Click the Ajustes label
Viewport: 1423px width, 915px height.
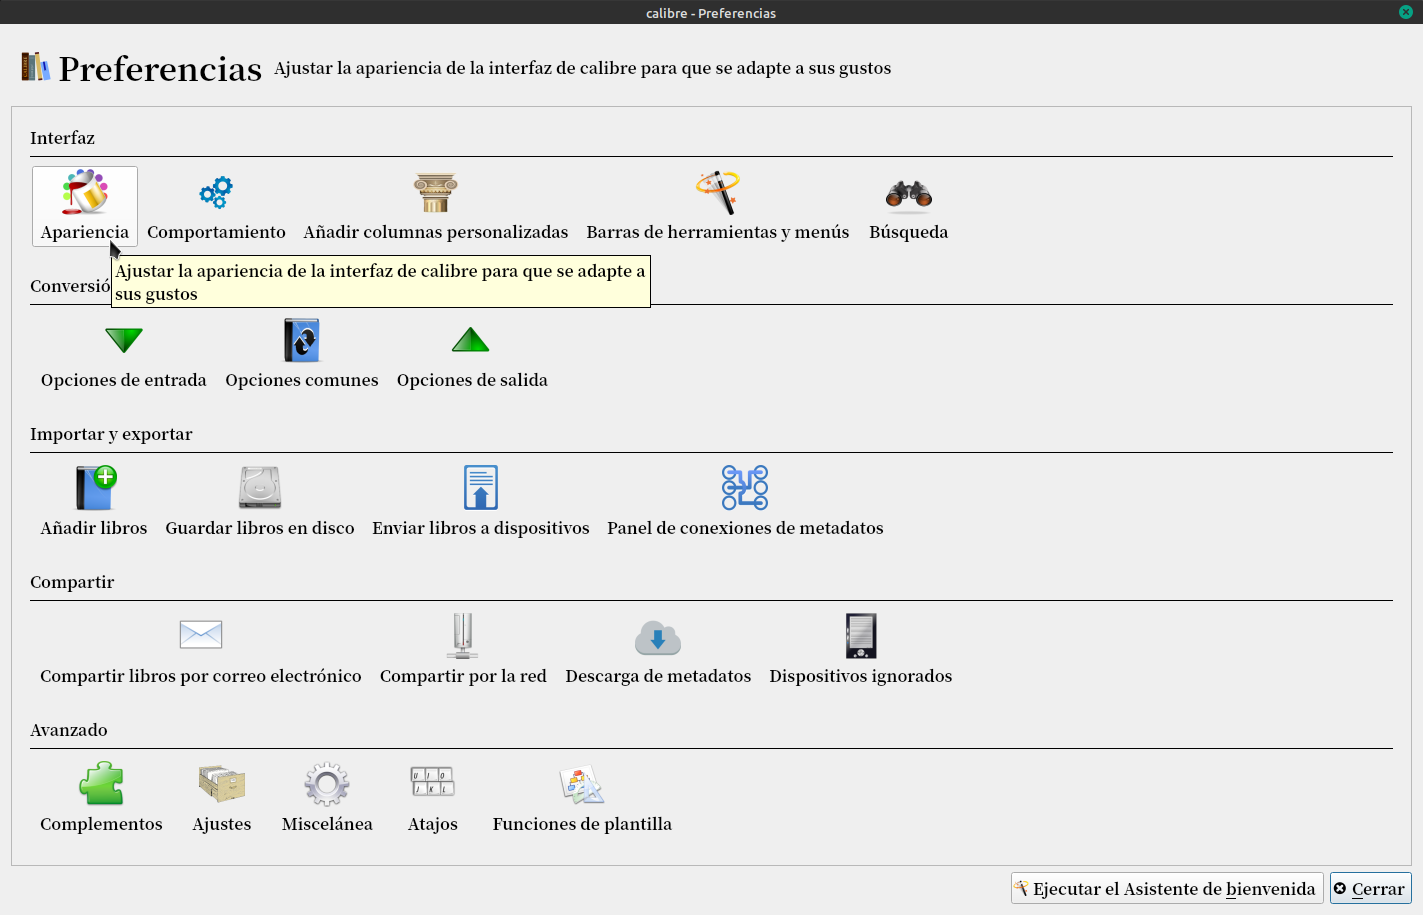click(x=222, y=824)
